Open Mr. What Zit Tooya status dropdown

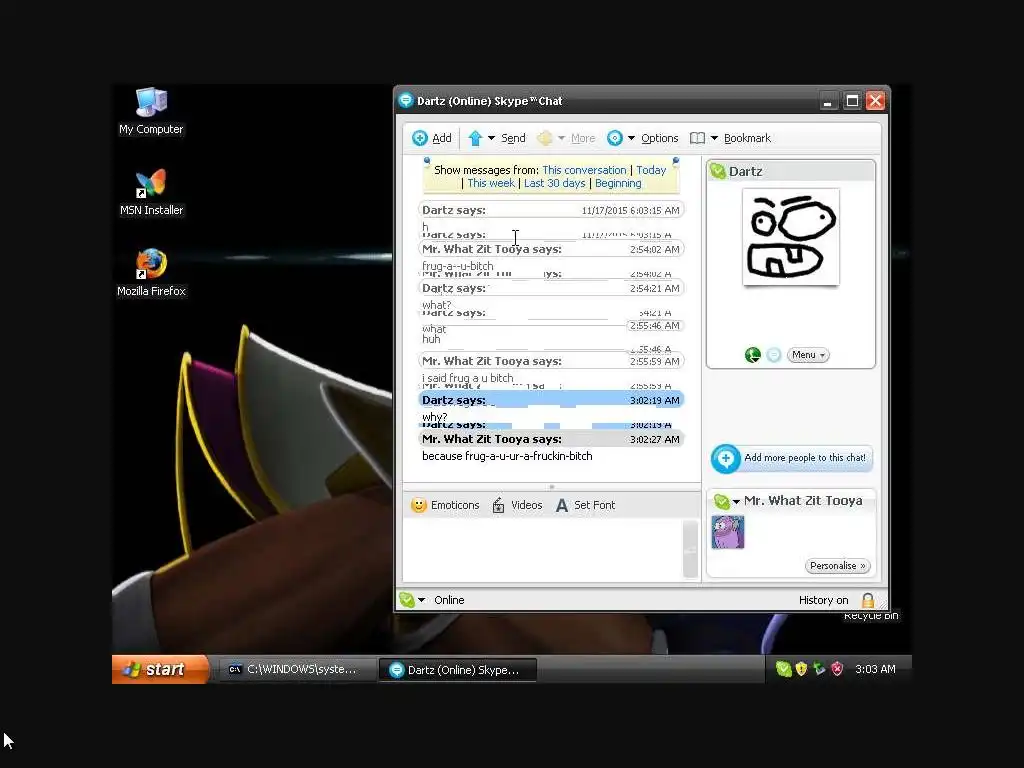pos(736,502)
